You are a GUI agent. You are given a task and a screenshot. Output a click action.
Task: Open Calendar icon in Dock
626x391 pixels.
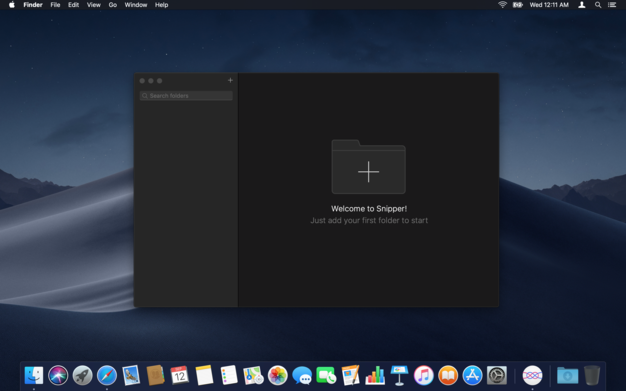[180, 375]
